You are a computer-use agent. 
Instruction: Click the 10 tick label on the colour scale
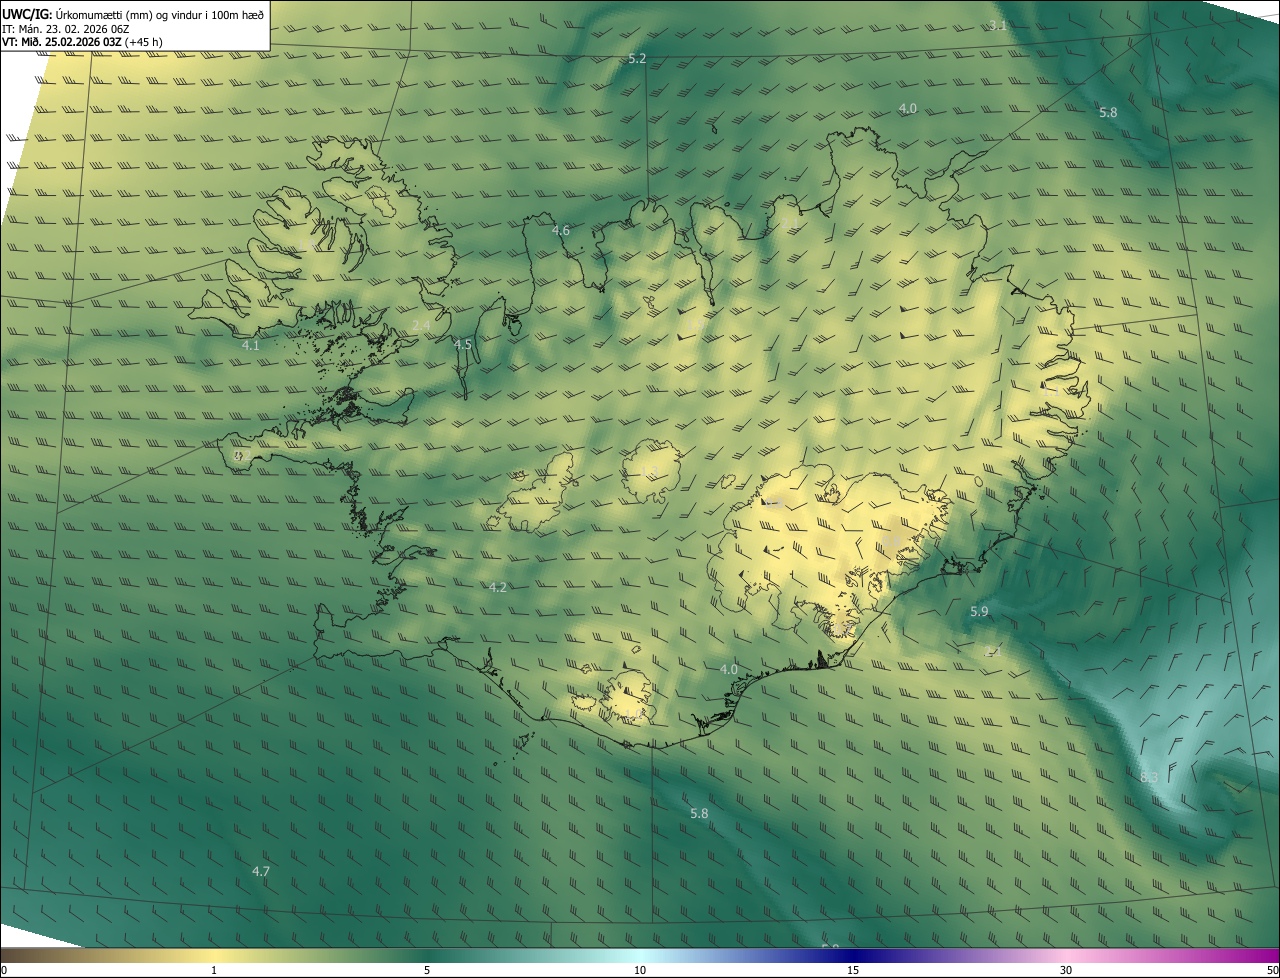pyautogui.click(x=640, y=971)
